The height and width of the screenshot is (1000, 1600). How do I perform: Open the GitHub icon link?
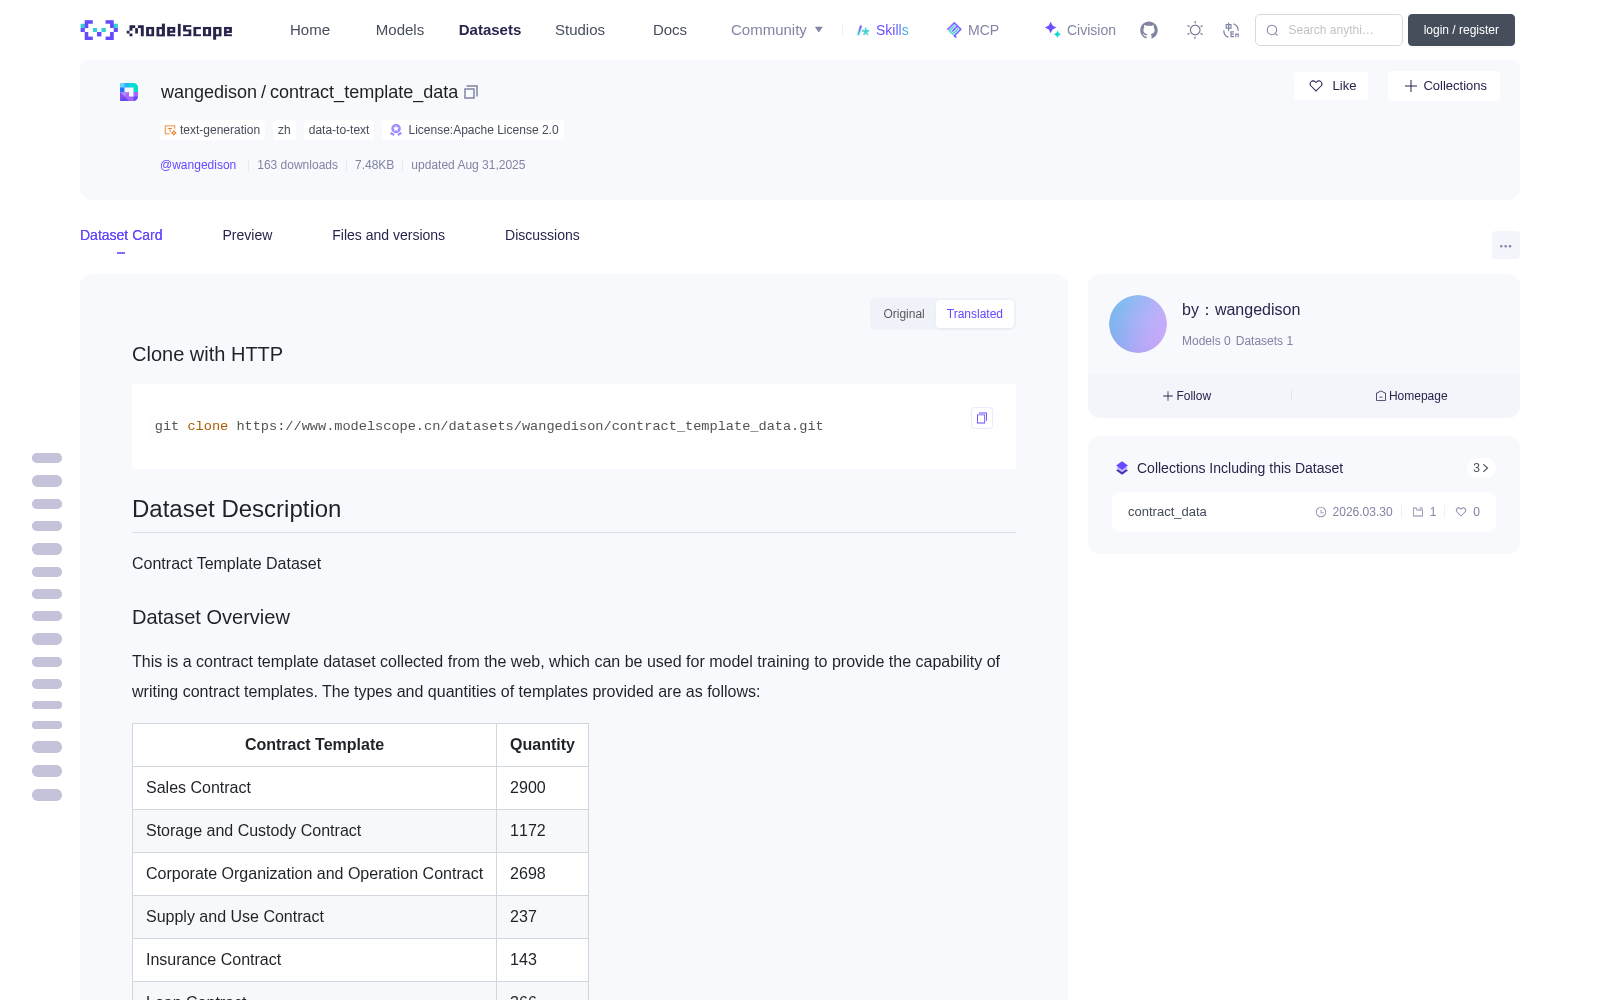1149,30
